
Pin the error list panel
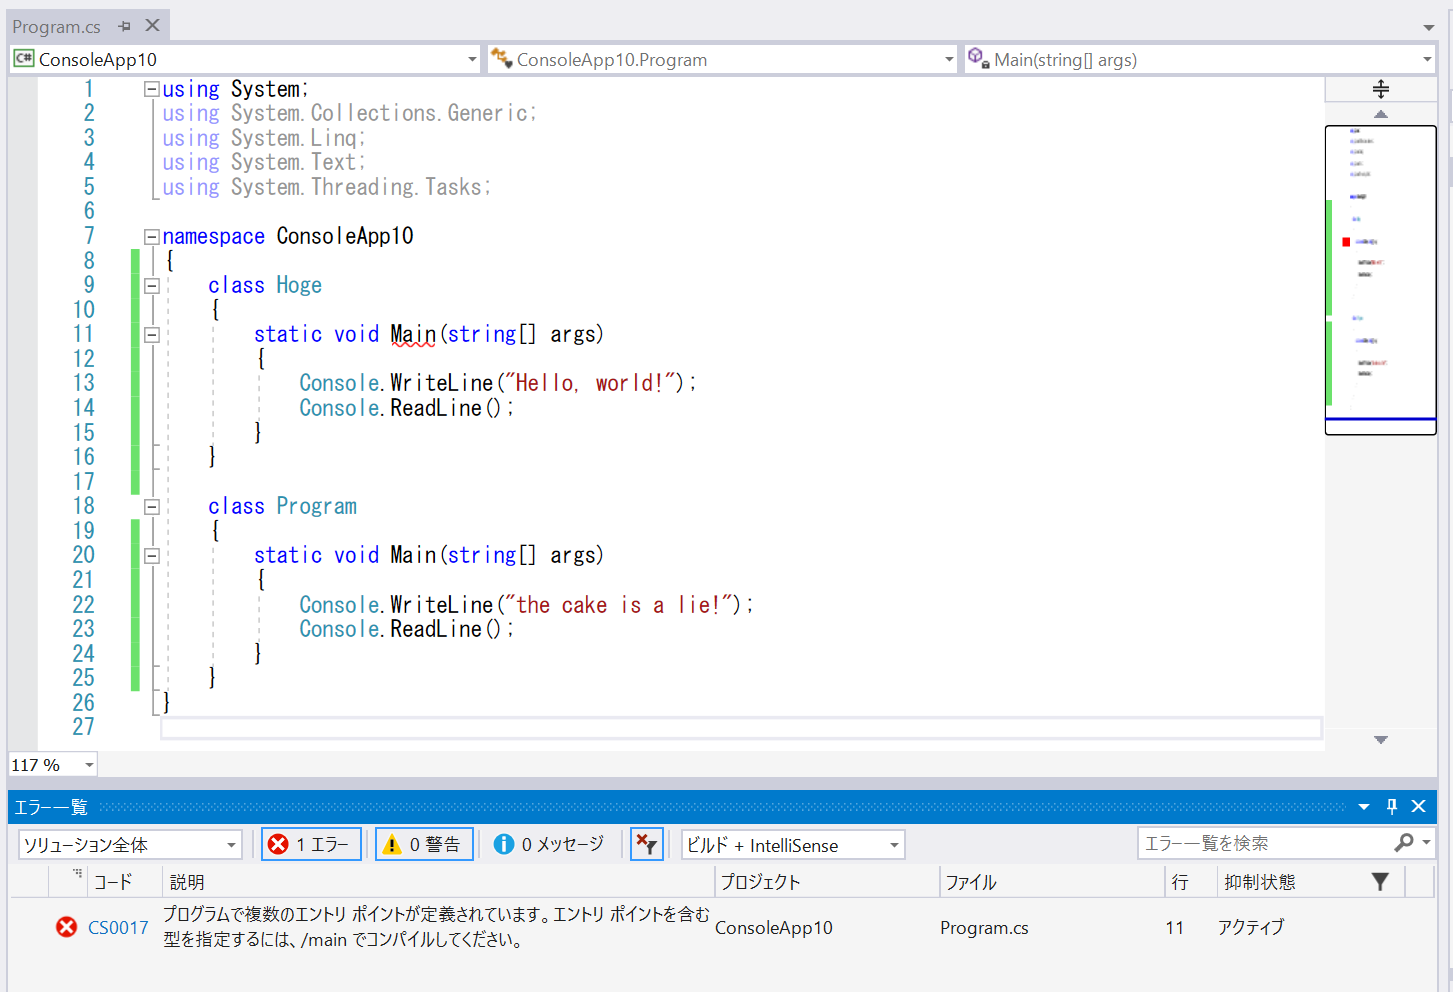click(x=1391, y=806)
